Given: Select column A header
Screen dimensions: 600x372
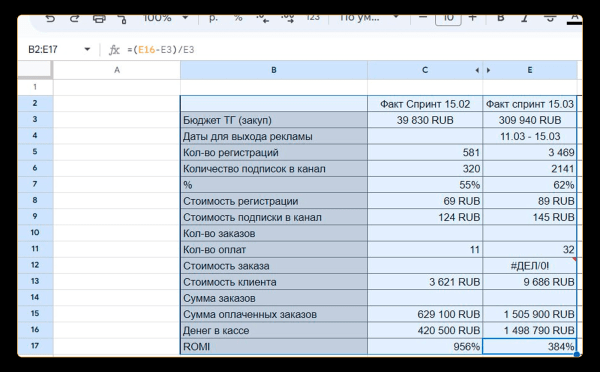Looking at the screenshot, I should point(117,70).
